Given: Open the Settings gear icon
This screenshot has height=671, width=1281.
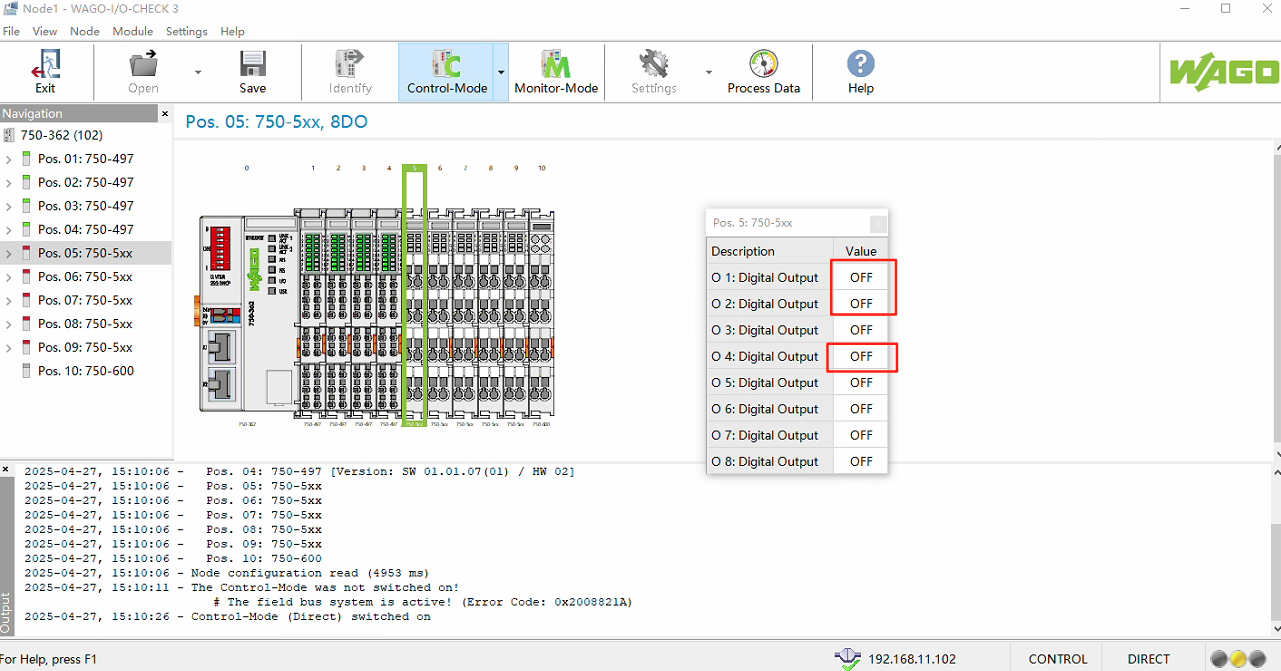Looking at the screenshot, I should [654, 64].
